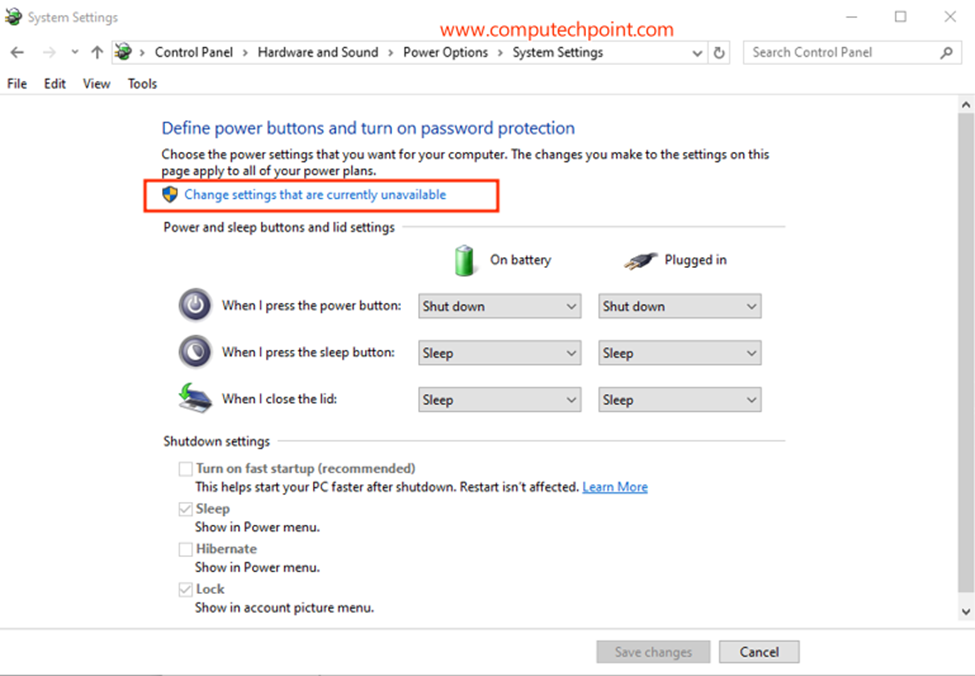Expand chevron after Control Panel breadcrumb

click(x=245, y=53)
